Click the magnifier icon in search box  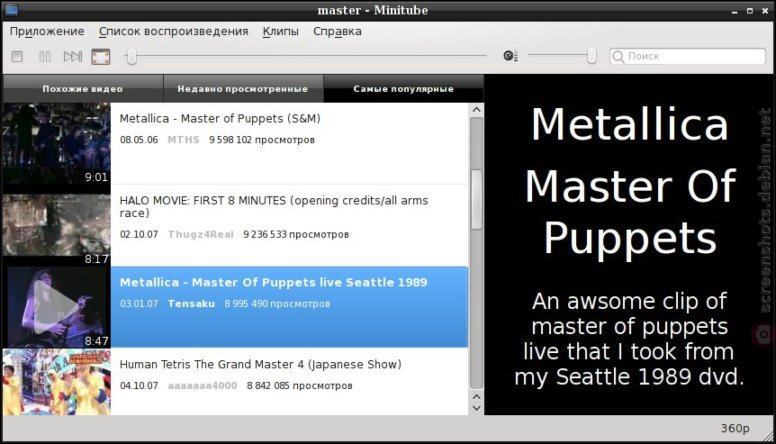[x=618, y=56]
